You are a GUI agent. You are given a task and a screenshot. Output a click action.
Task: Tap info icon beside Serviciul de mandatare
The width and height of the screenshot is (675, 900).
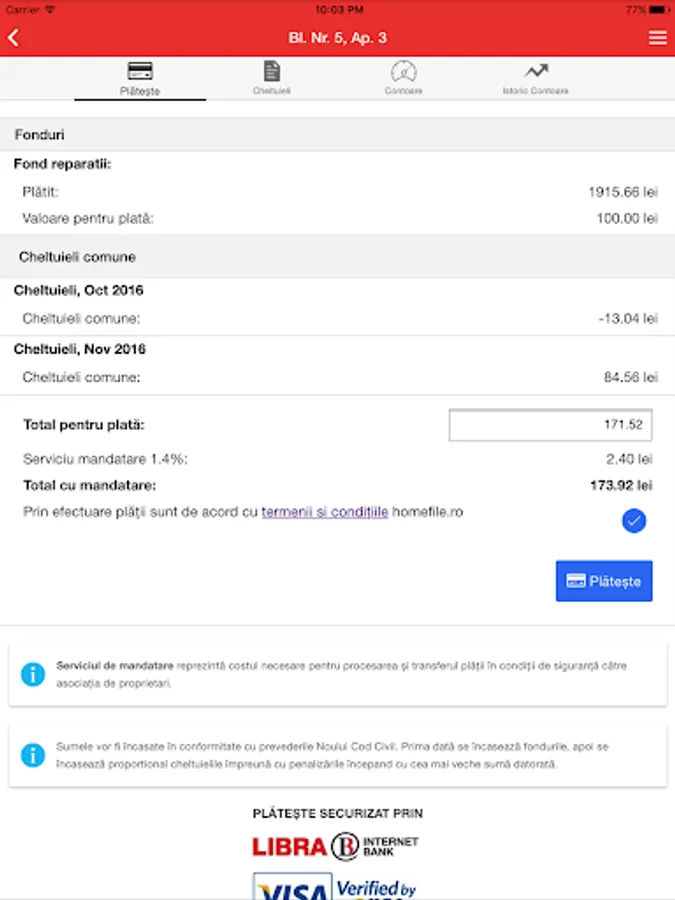33,675
